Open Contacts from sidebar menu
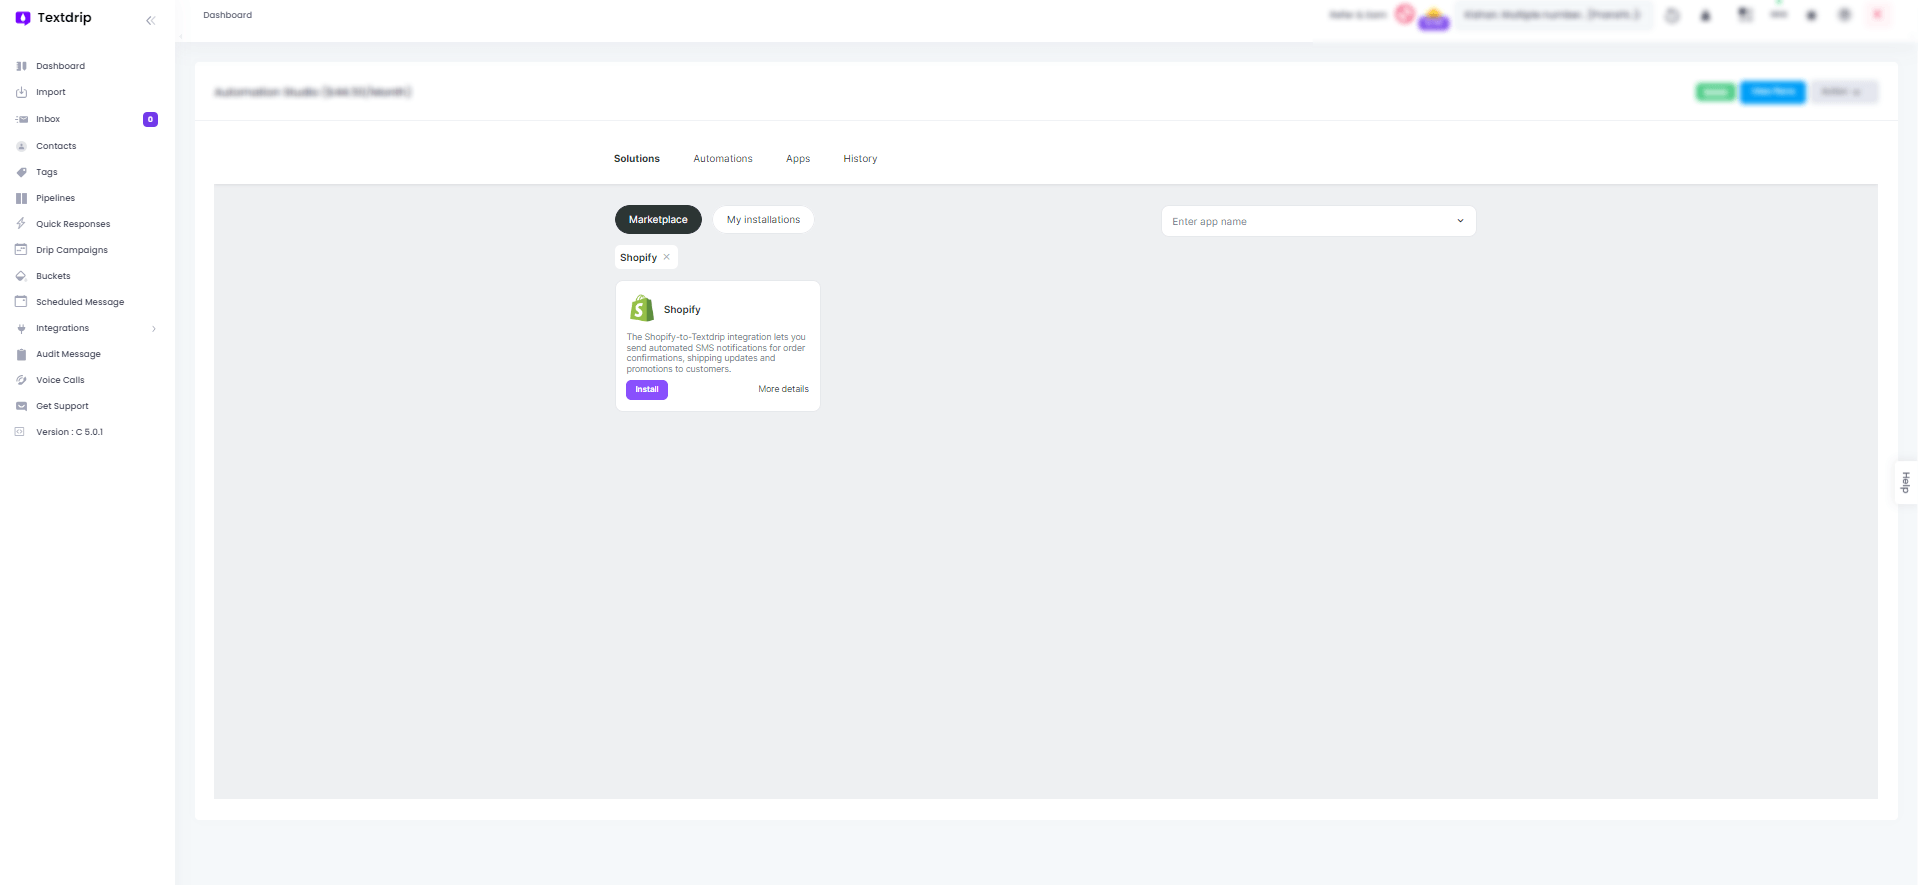This screenshot has height=885, width=1918. click(56, 146)
